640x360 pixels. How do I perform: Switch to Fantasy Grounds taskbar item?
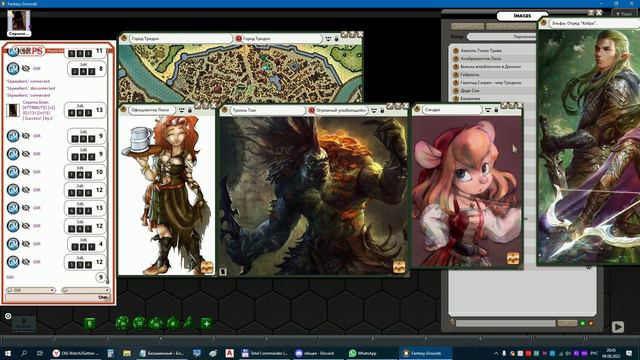[424, 353]
